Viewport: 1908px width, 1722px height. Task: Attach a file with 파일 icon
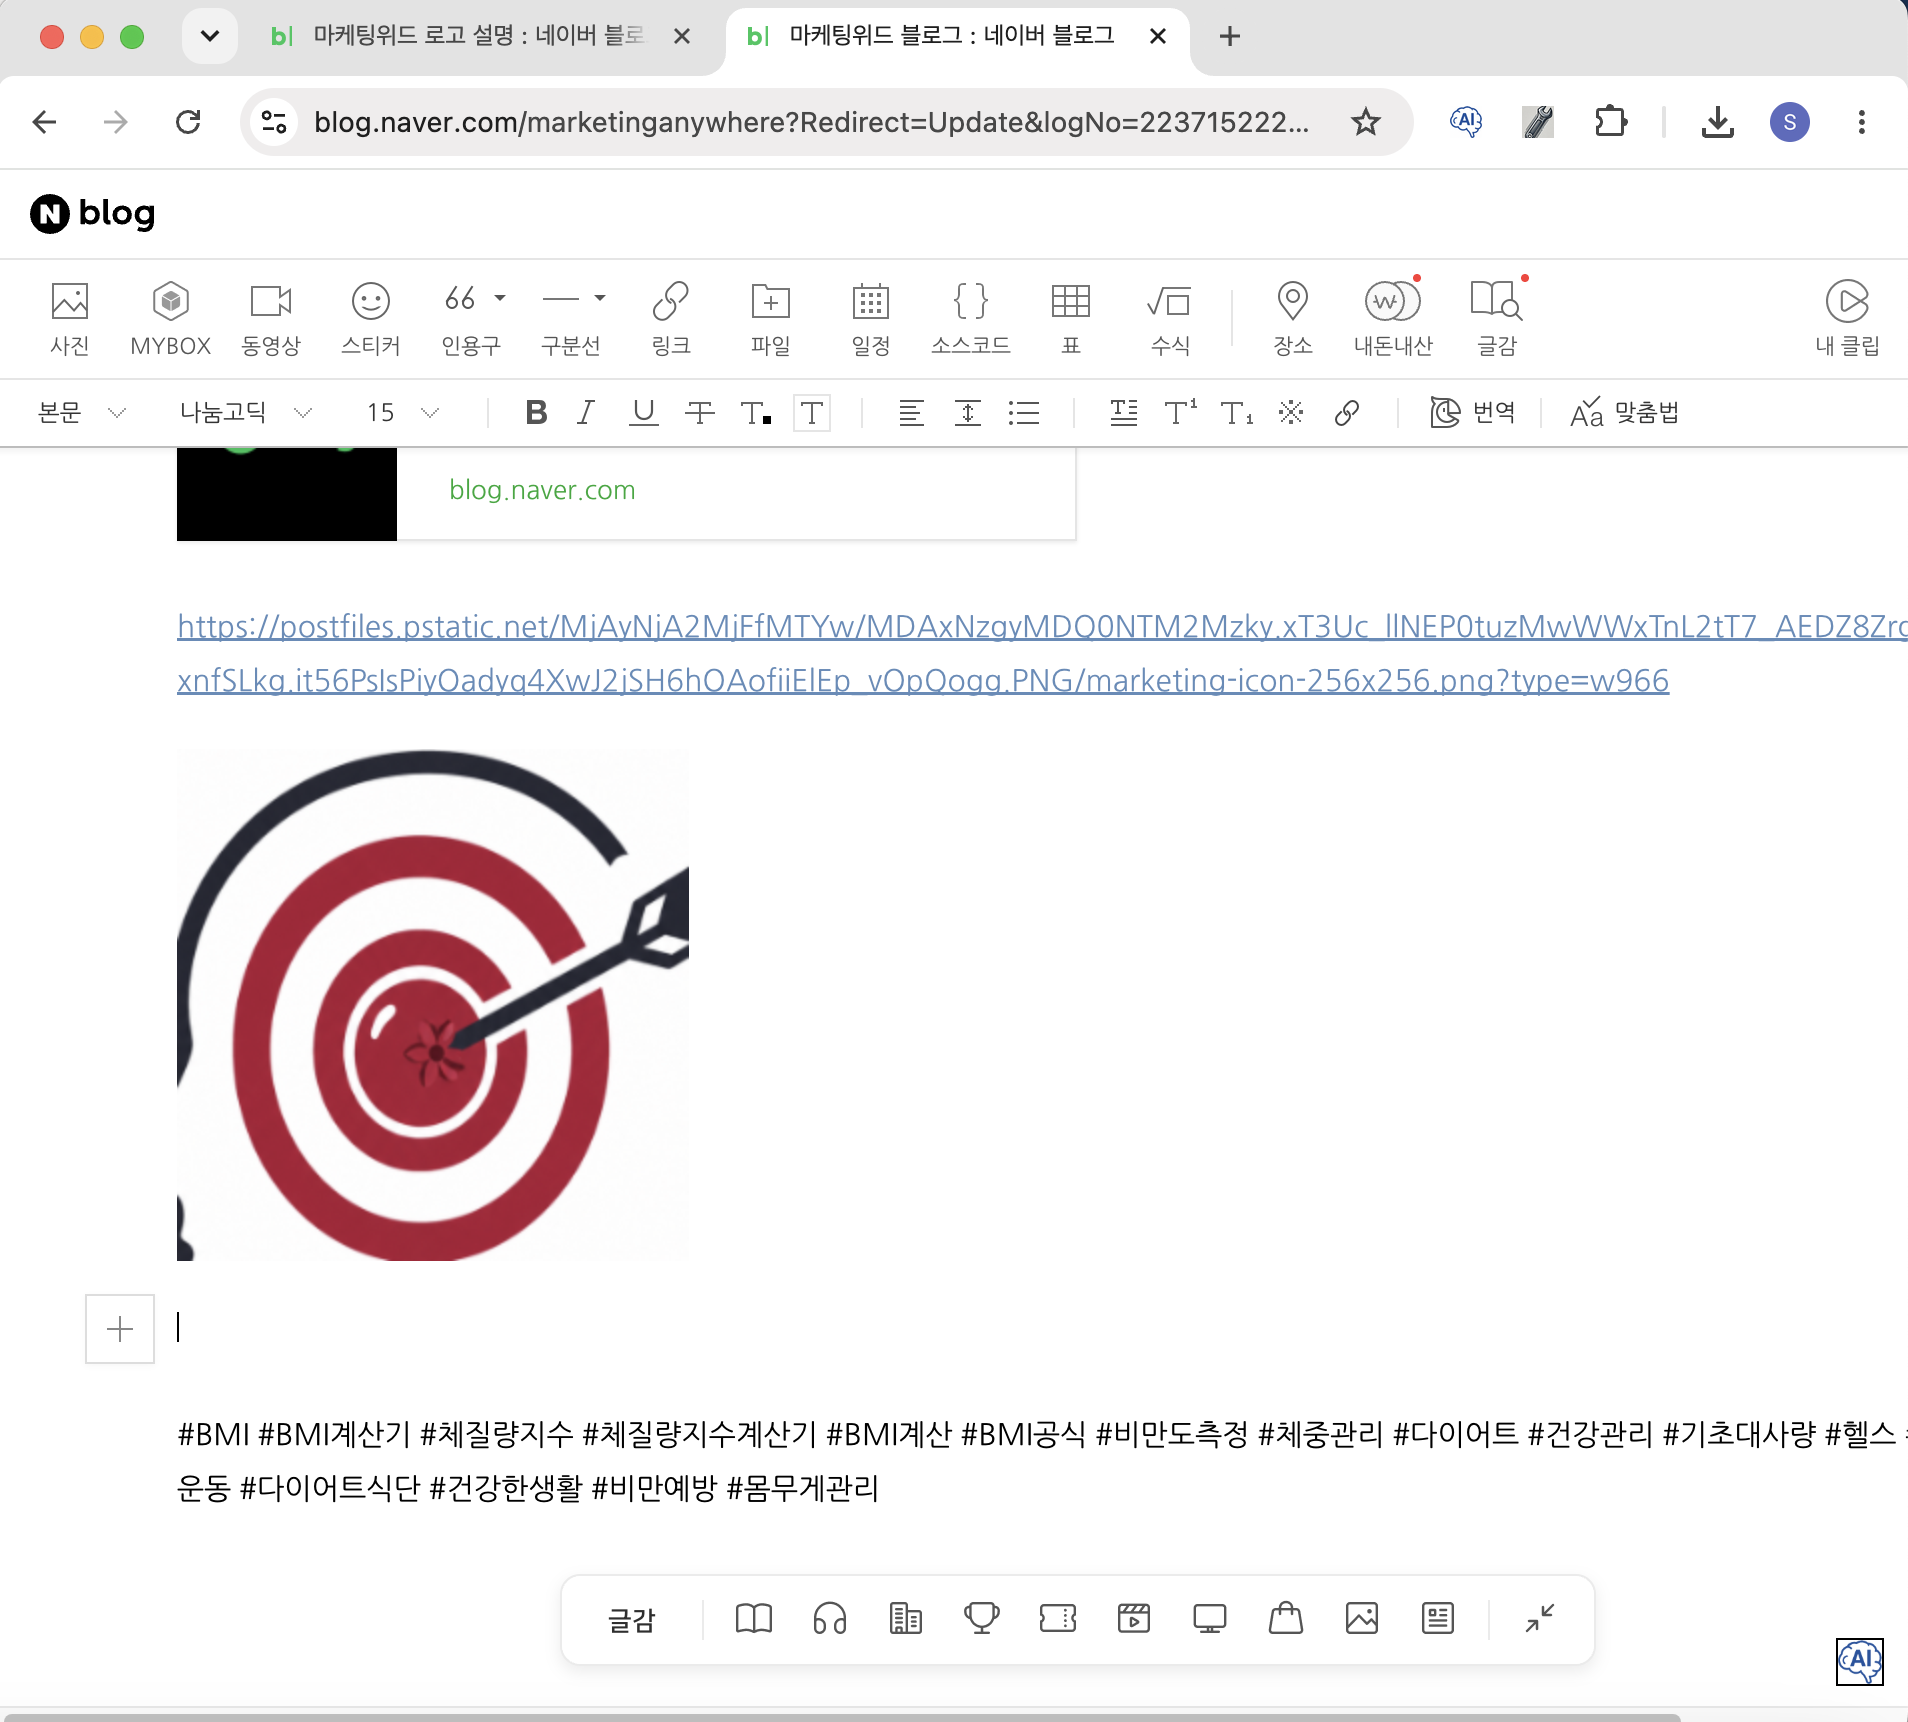(x=771, y=318)
